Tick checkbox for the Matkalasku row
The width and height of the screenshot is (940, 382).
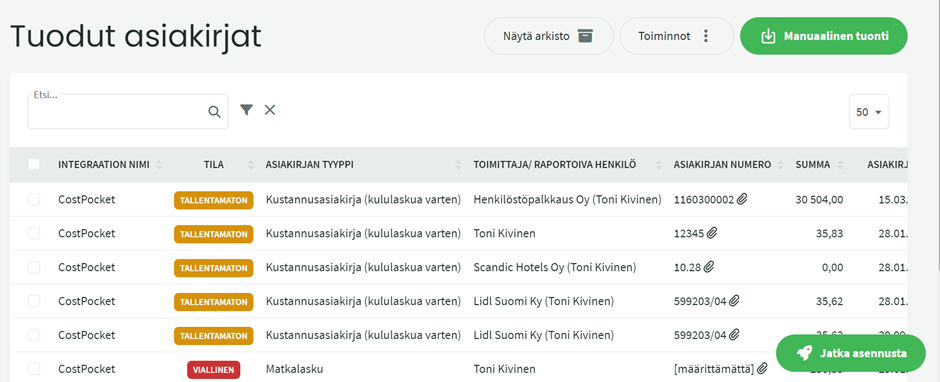click(34, 368)
